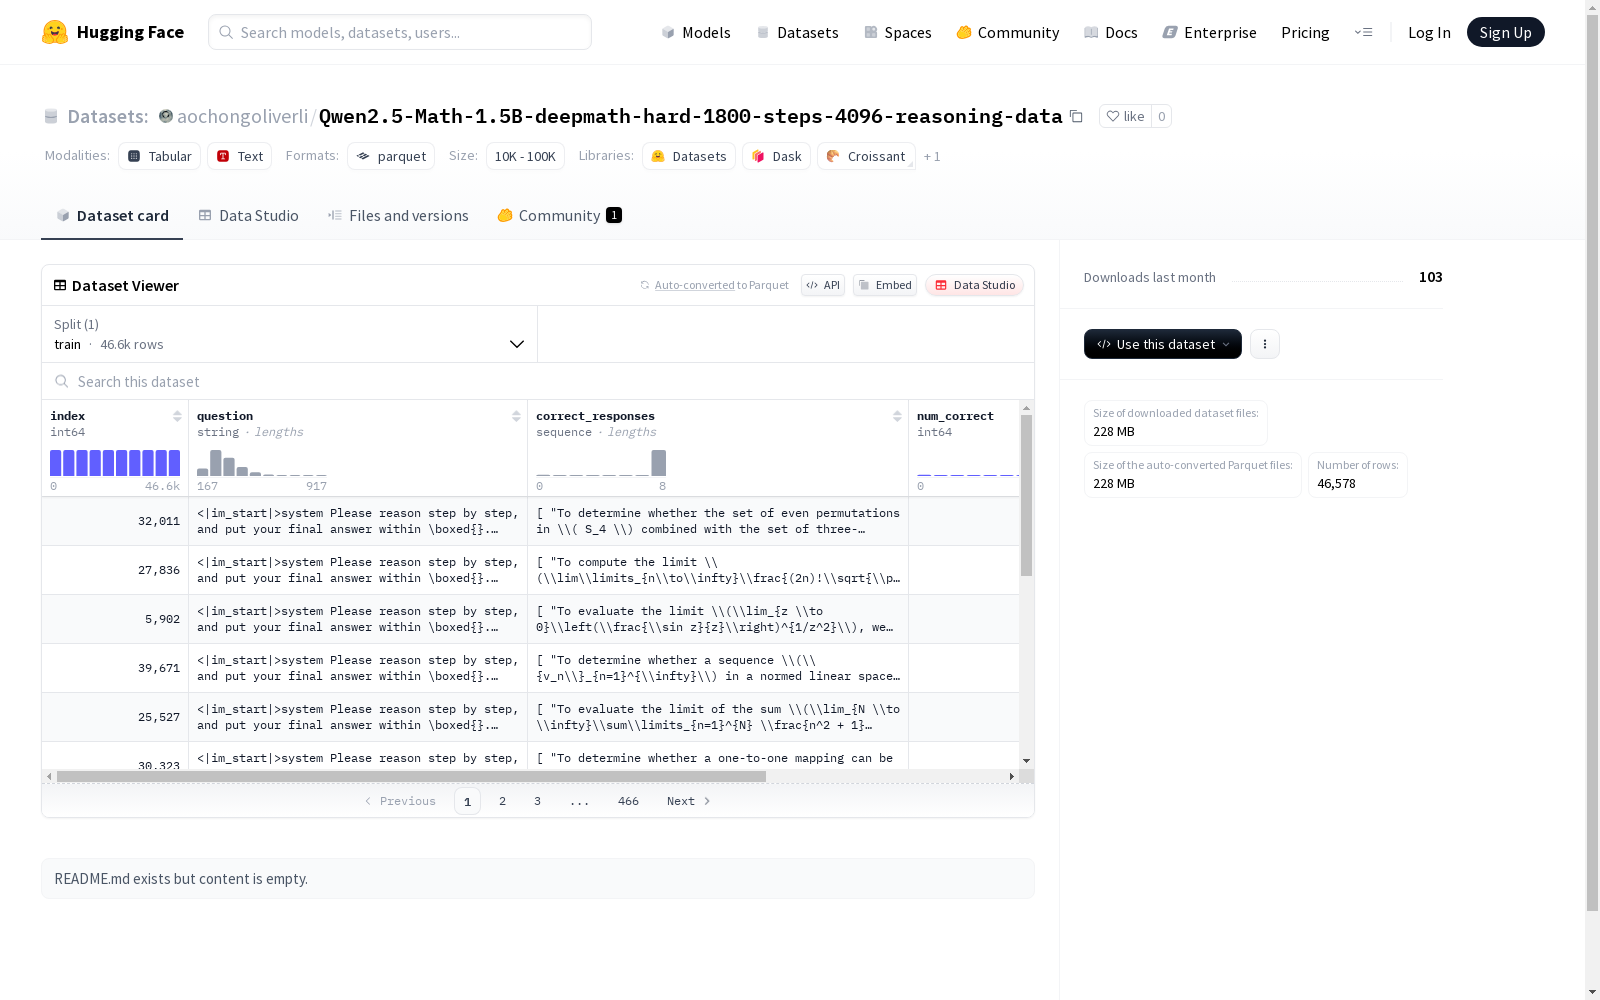Click the question lengths histogram

tap(262, 463)
